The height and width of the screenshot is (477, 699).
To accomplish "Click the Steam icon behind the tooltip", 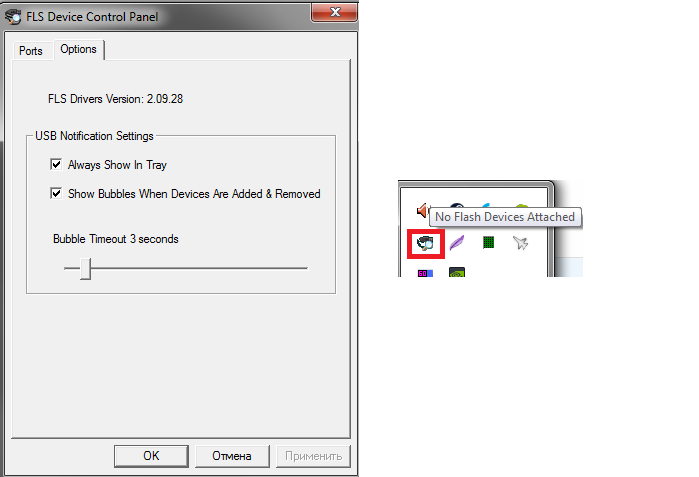I will (x=457, y=206).
